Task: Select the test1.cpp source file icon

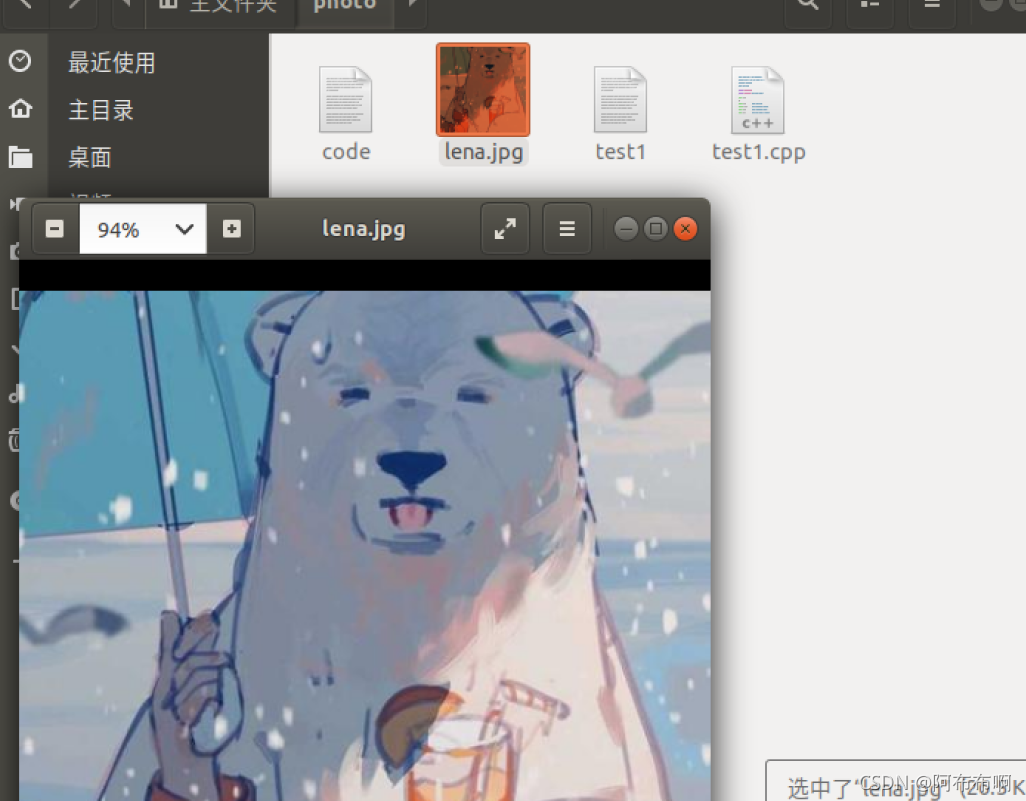Action: [758, 100]
